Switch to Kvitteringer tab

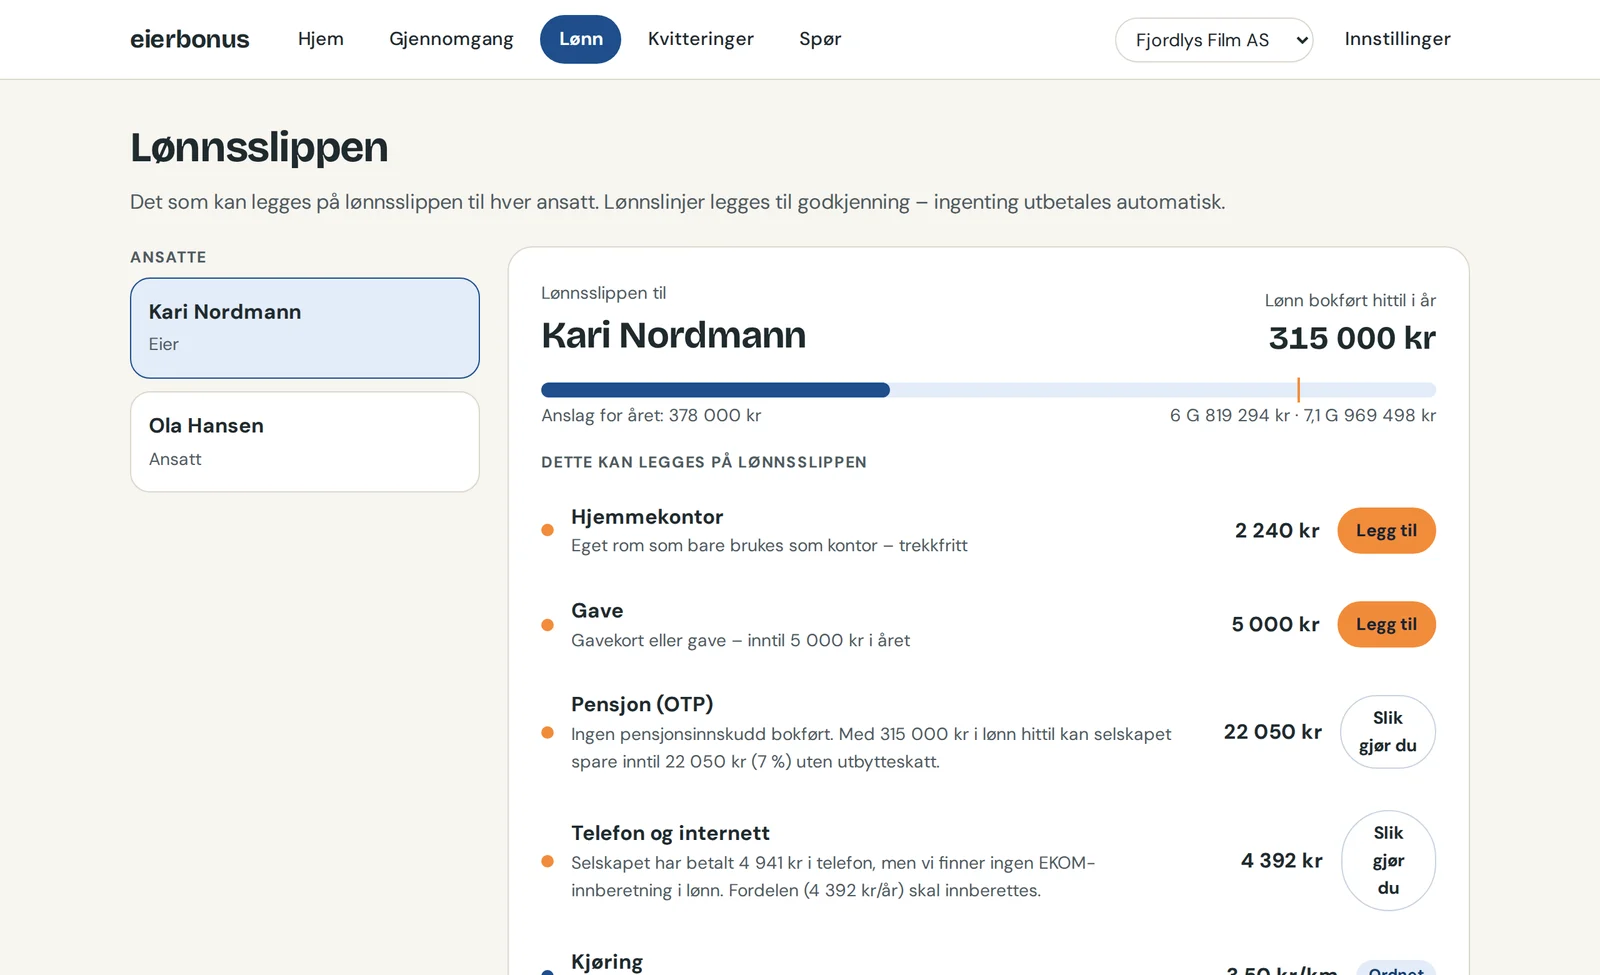pyautogui.click(x=701, y=39)
